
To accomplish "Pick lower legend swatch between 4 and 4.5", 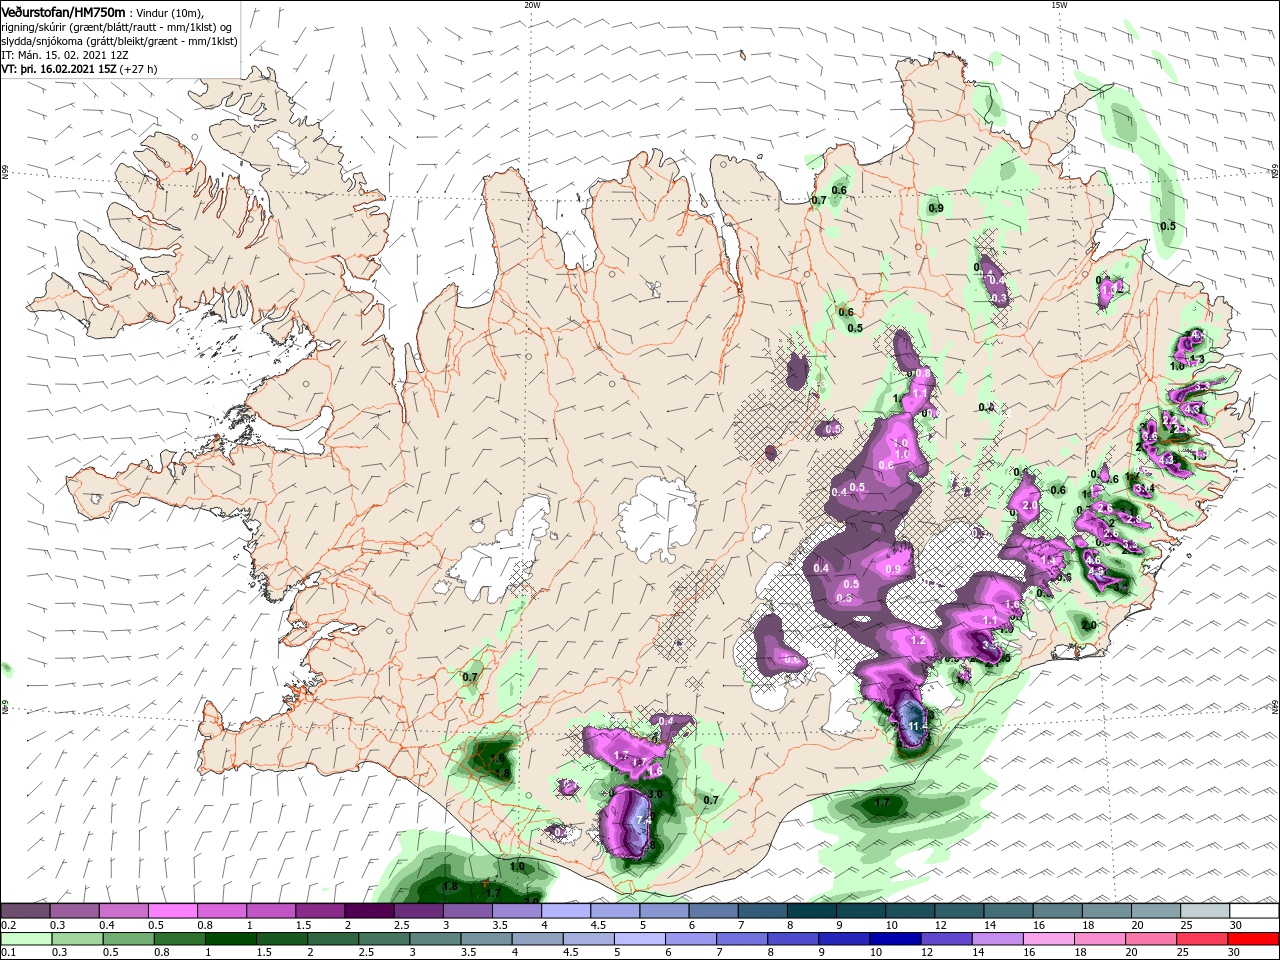I will pos(537,939).
